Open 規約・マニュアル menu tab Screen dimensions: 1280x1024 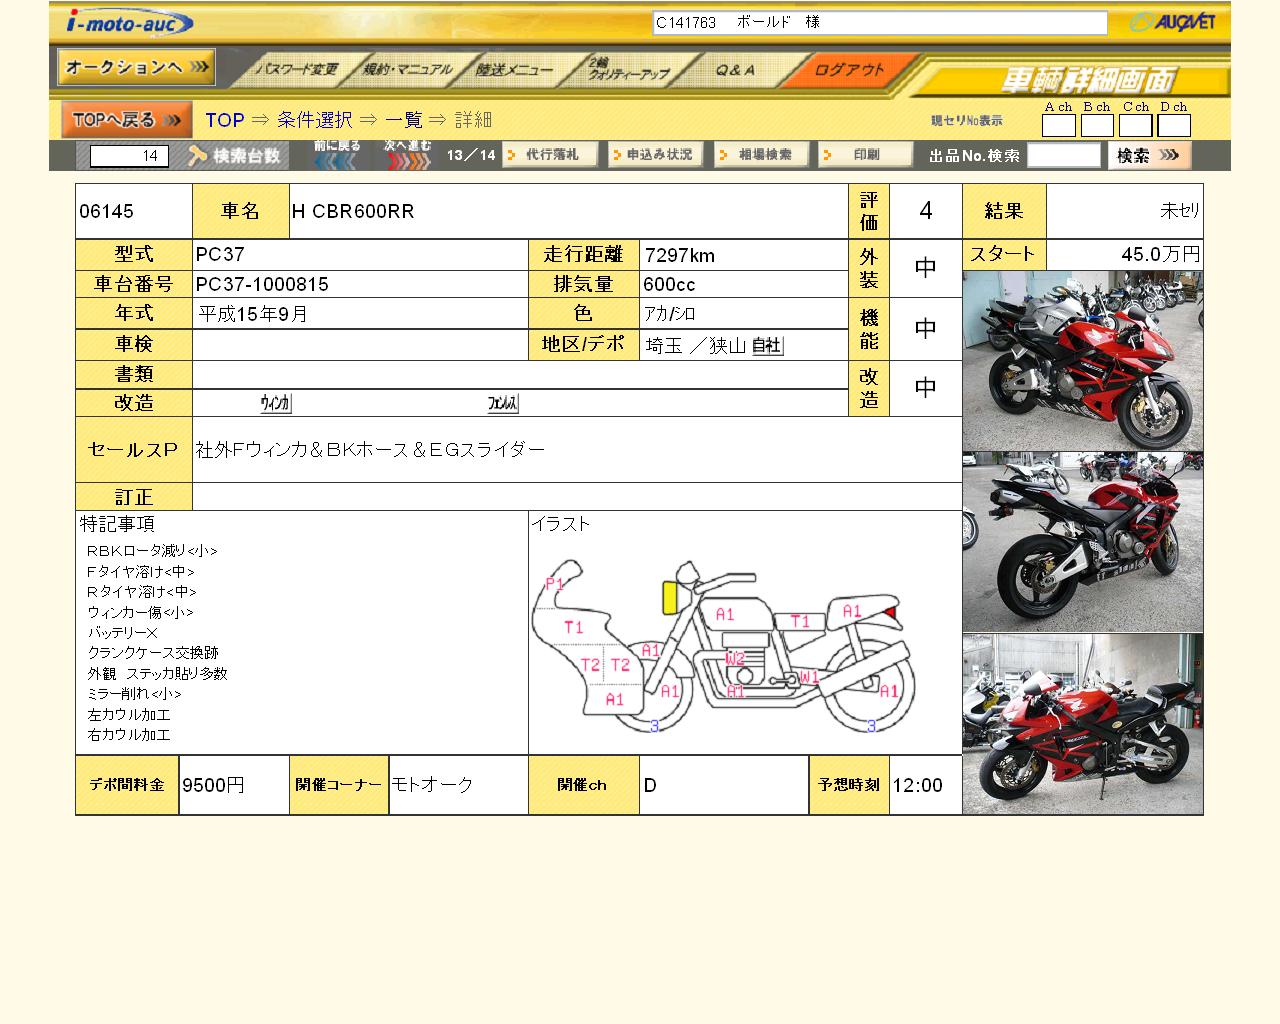[407, 70]
